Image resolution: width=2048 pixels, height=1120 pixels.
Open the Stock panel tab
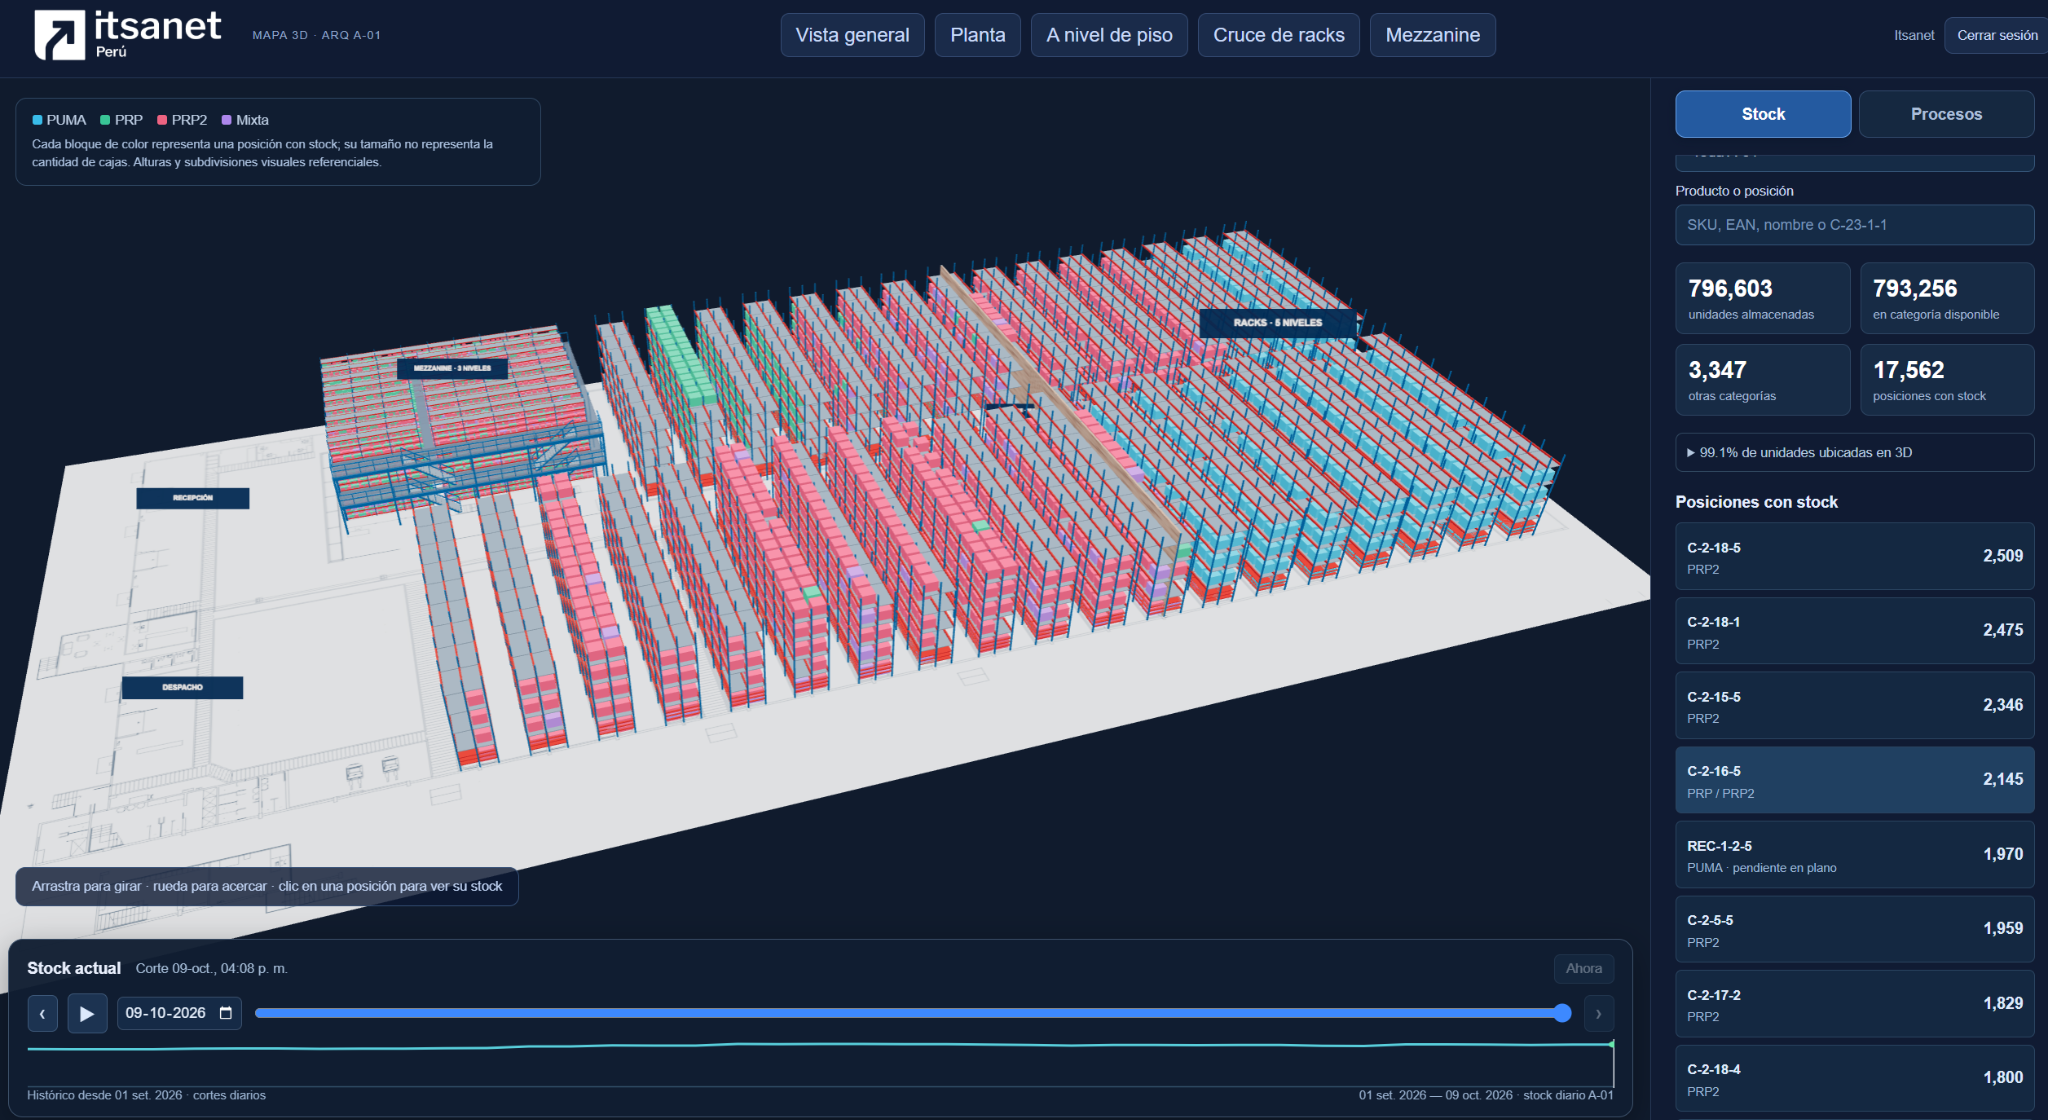(x=1763, y=114)
